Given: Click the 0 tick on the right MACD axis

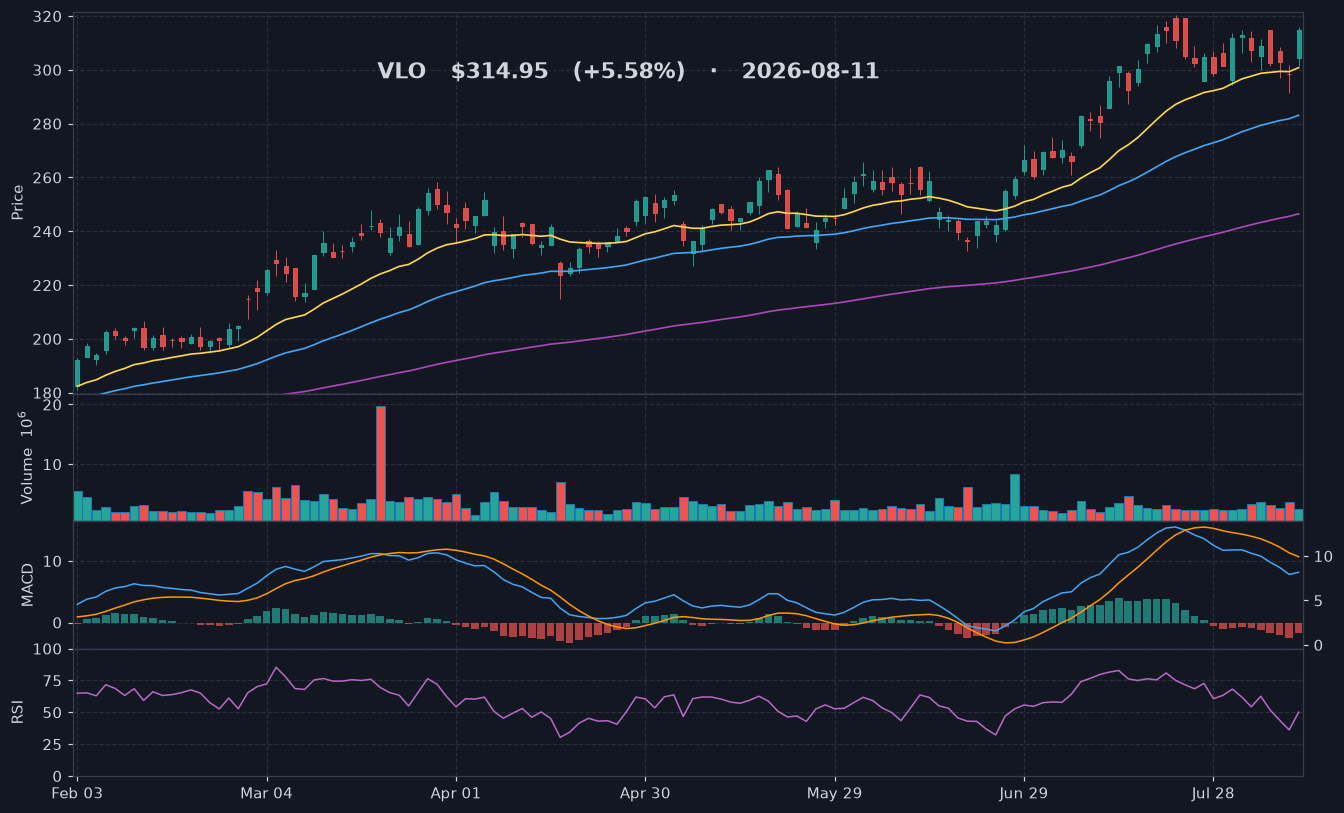Looking at the screenshot, I should (x=1317, y=646).
